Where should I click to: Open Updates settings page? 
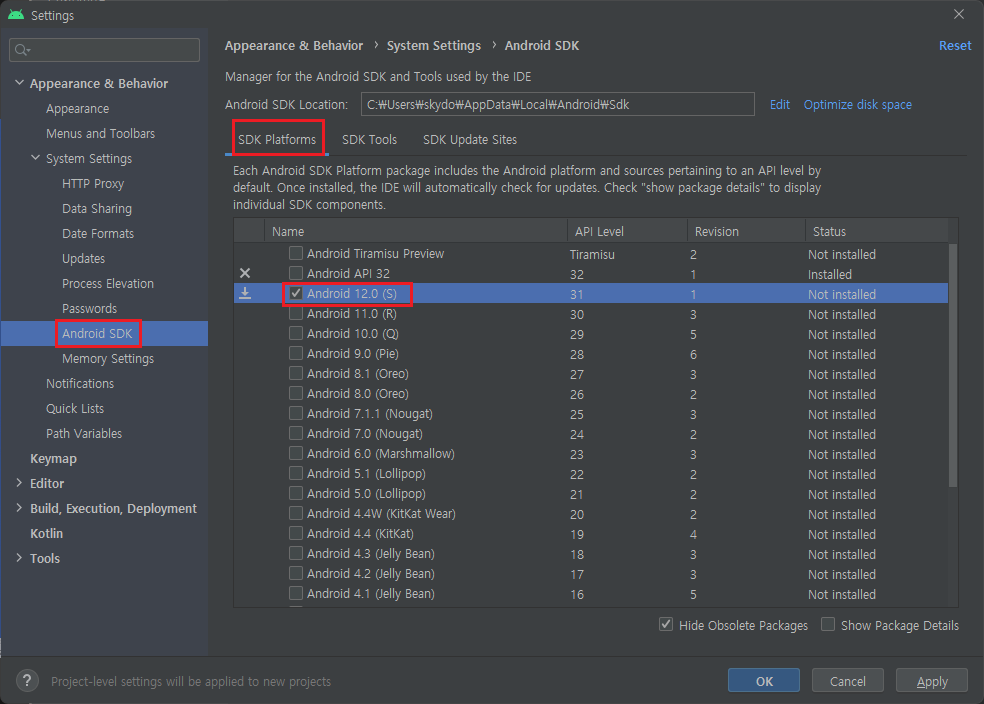(x=83, y=259)
